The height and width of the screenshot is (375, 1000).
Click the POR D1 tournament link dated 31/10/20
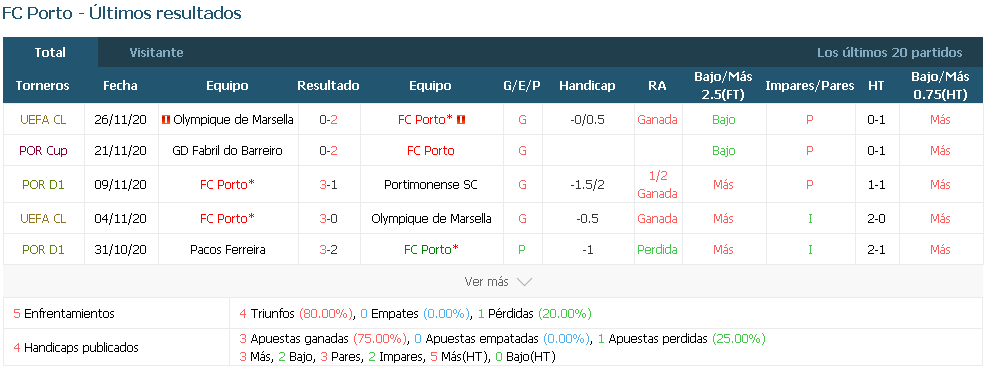click(x=43, y=250)
